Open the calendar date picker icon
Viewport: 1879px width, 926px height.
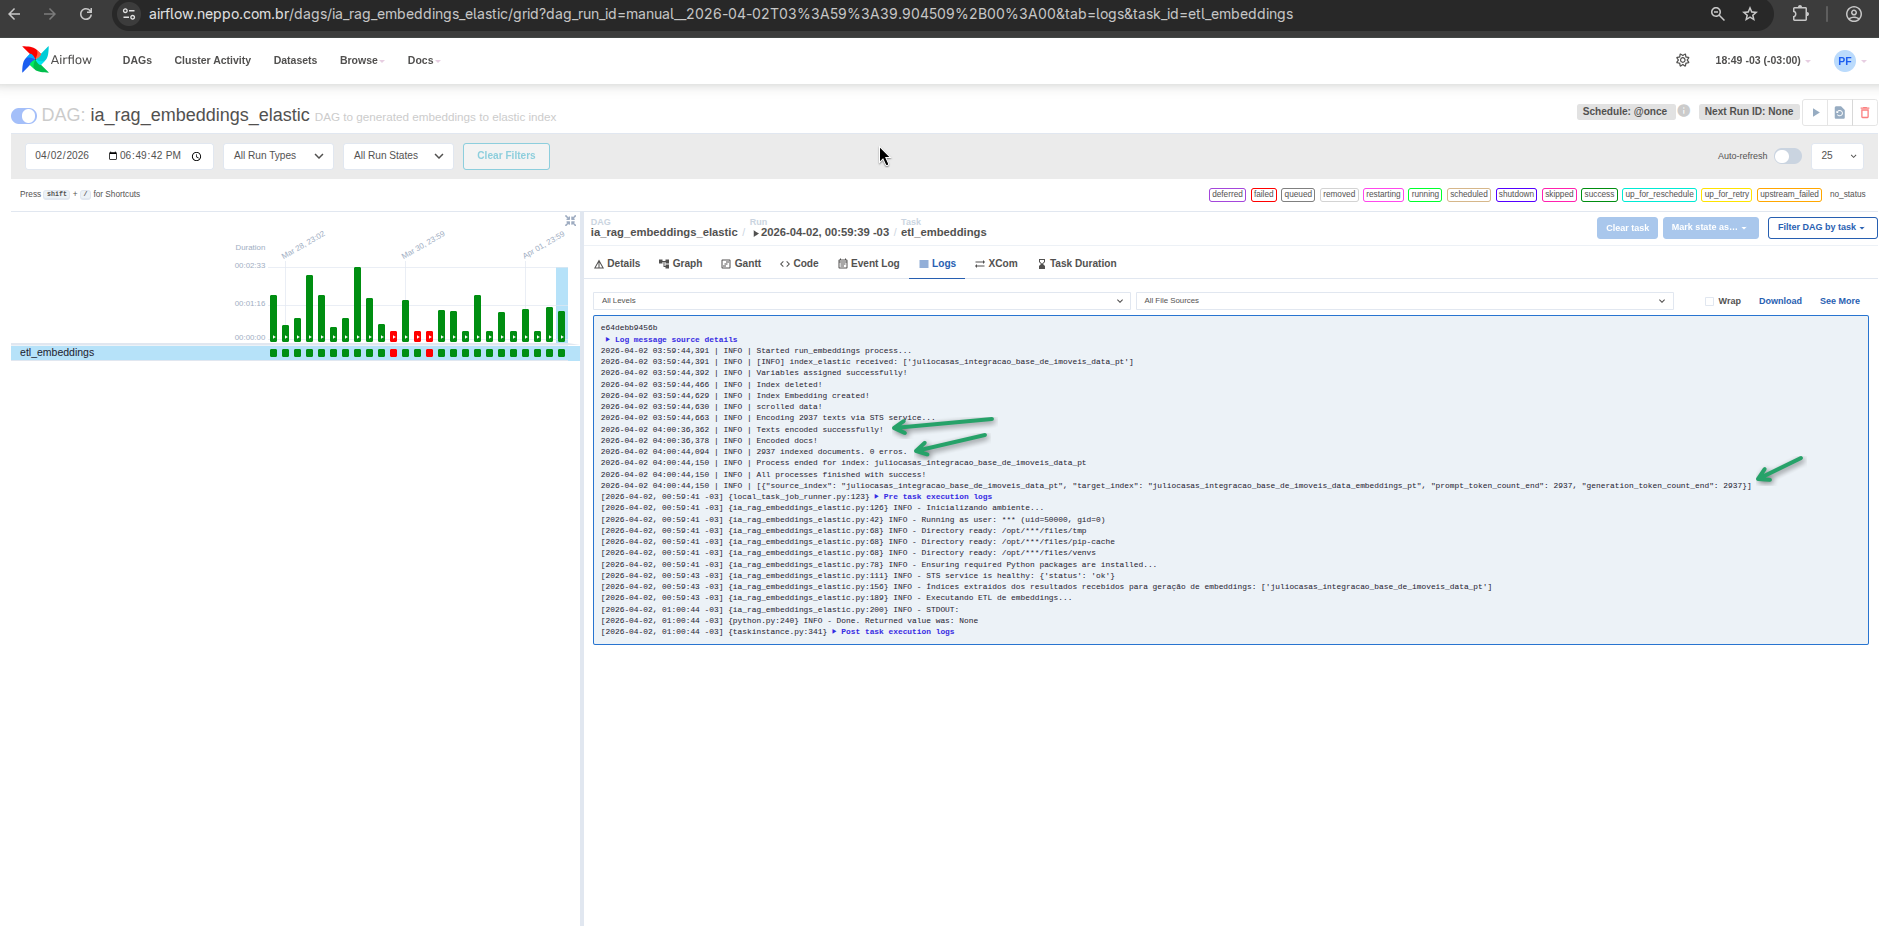point(113,156)
